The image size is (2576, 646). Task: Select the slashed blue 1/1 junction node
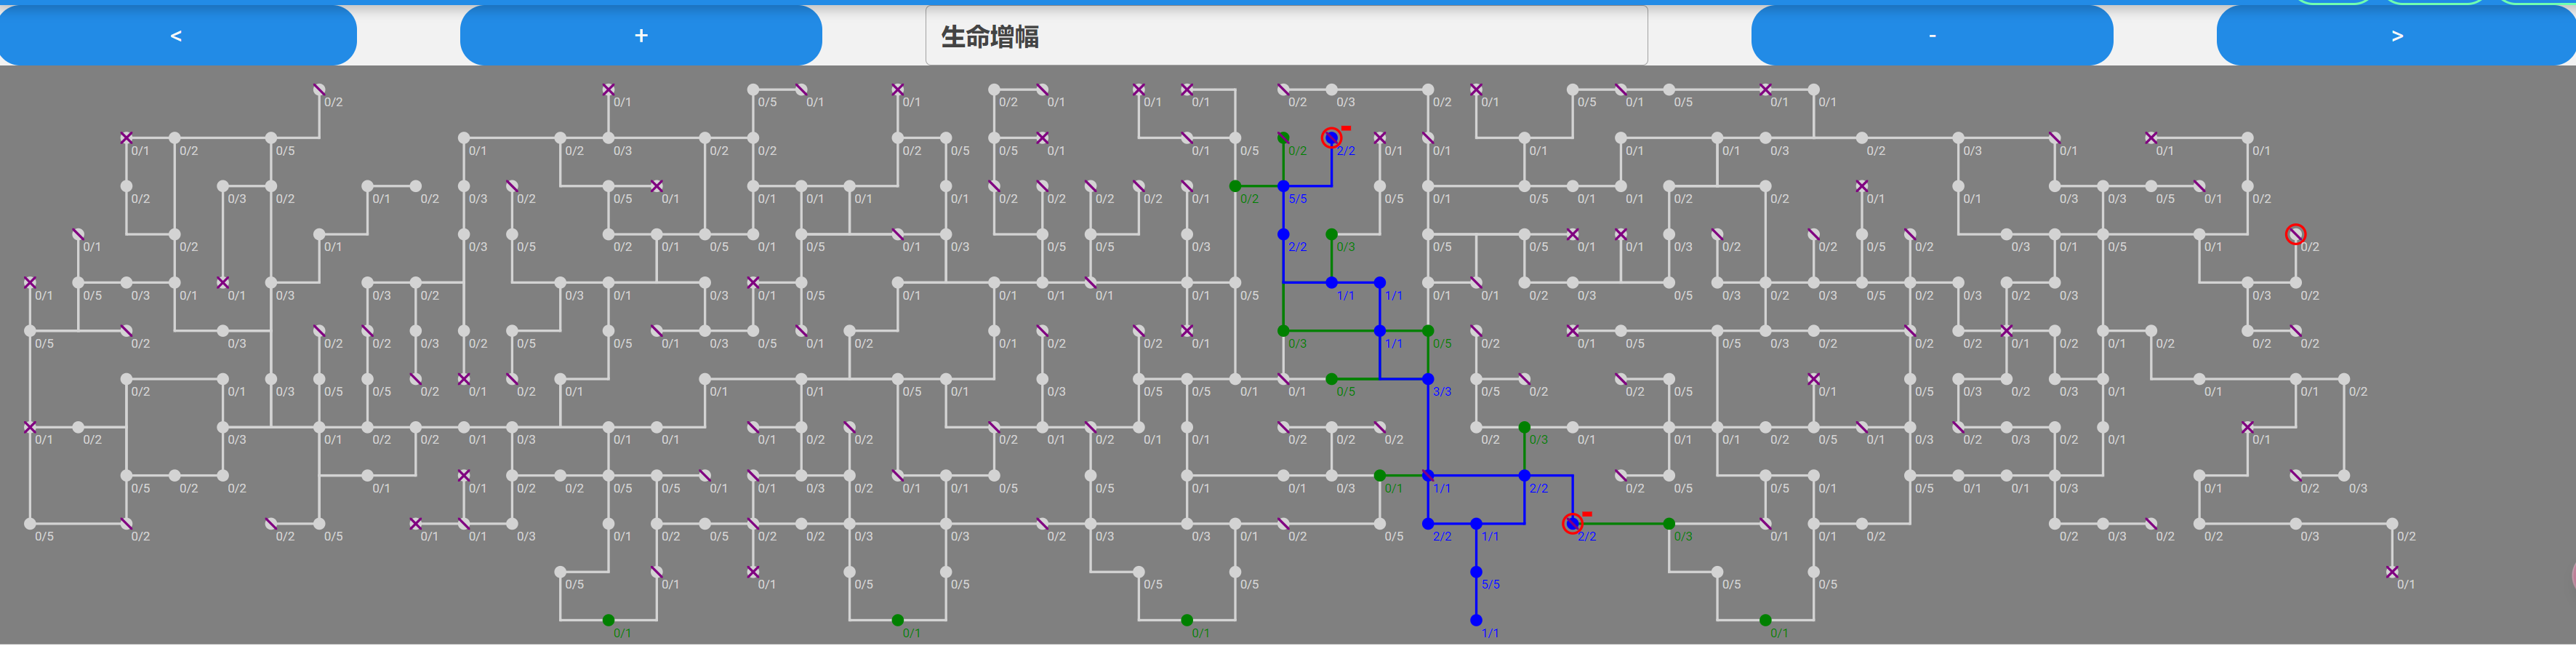pyautogui.click(x=1428, y=475)
